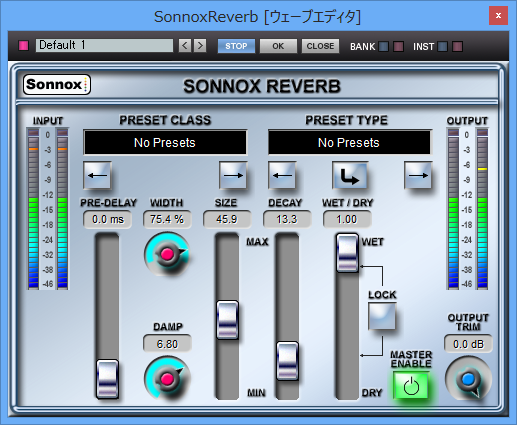Click the dark red INST square
This screenshot has height=425, width=517.
(457, 46)
